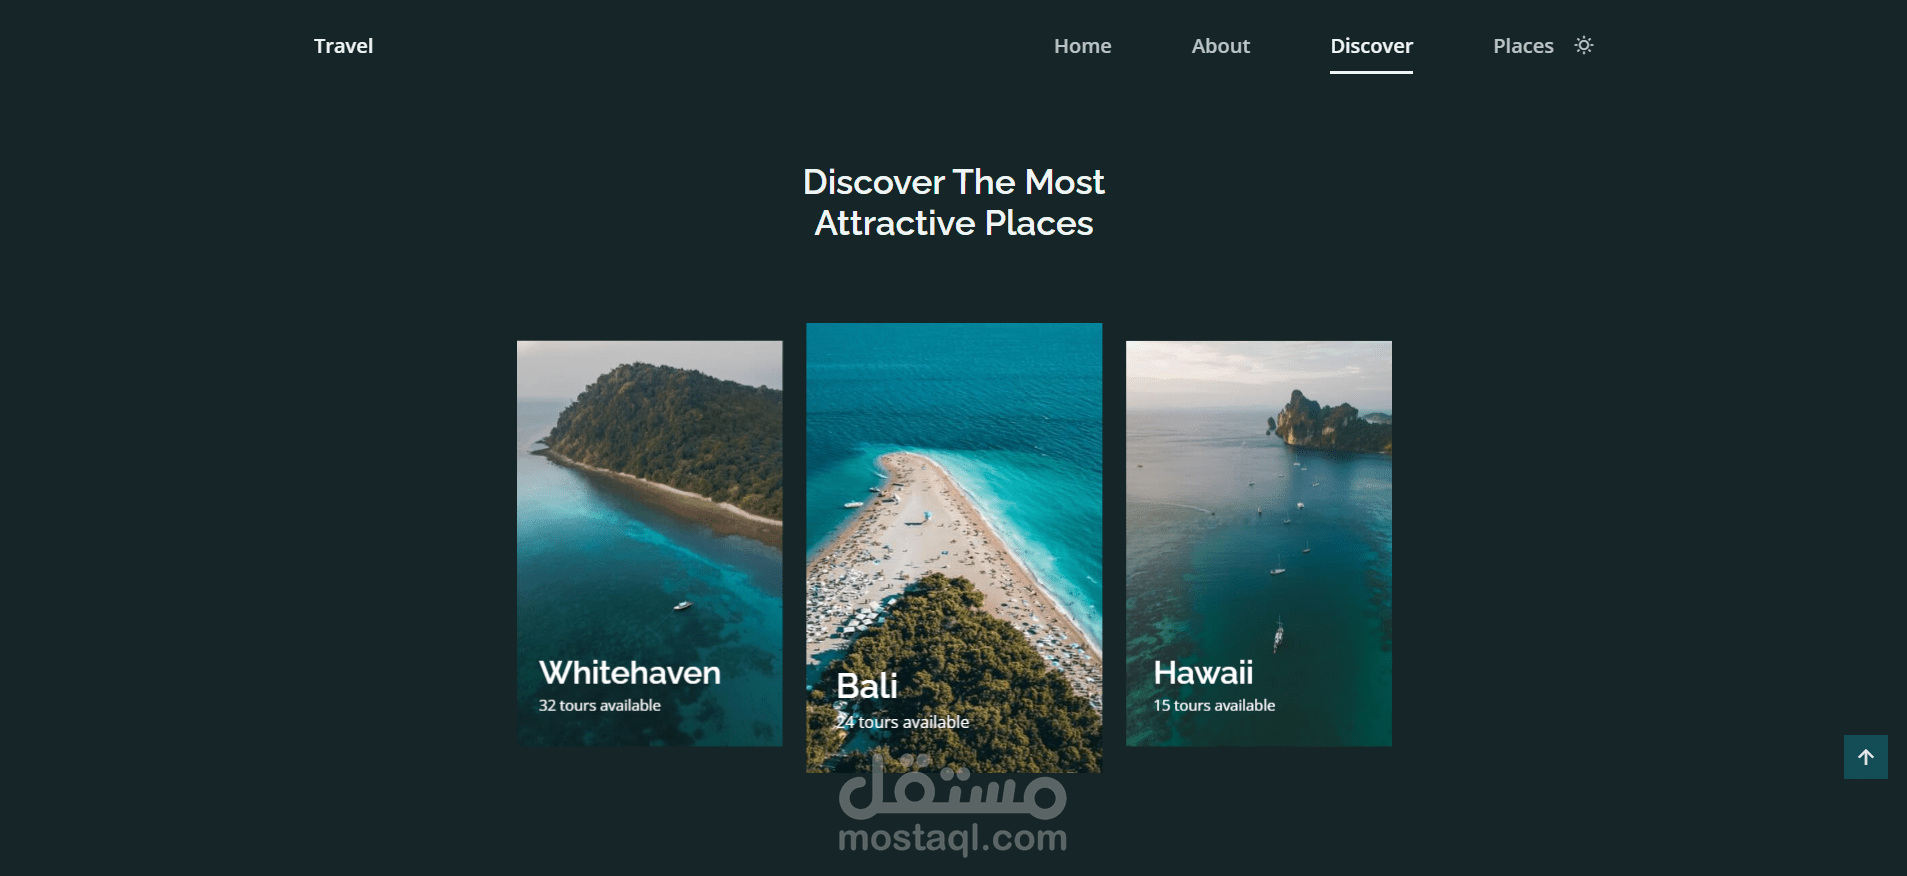
Task: Click the mostaql.com watermark text
Action: pyautogui.click(x=953, y=838)
